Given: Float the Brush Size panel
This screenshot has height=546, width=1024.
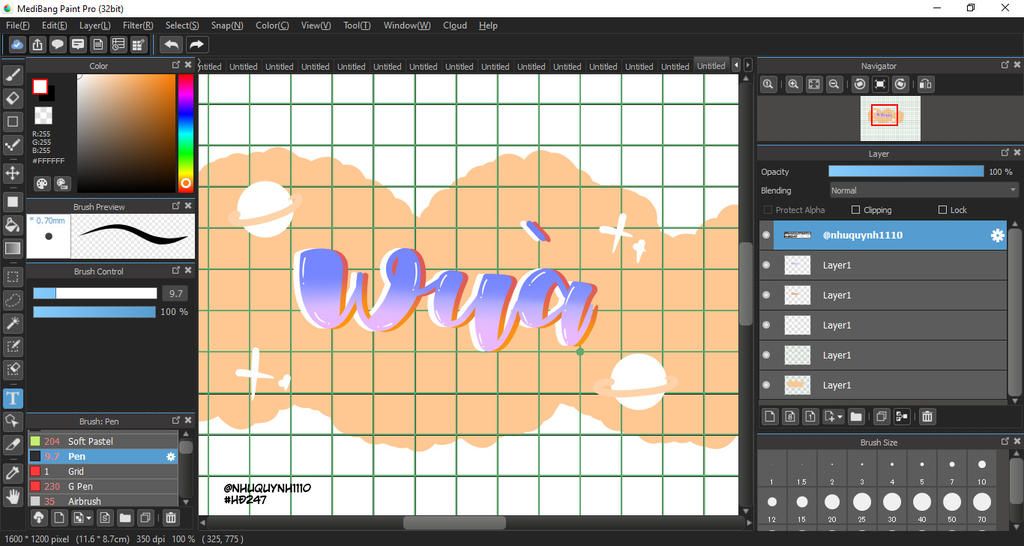Looking at the screenshot, I should [x=1005, y=442].
